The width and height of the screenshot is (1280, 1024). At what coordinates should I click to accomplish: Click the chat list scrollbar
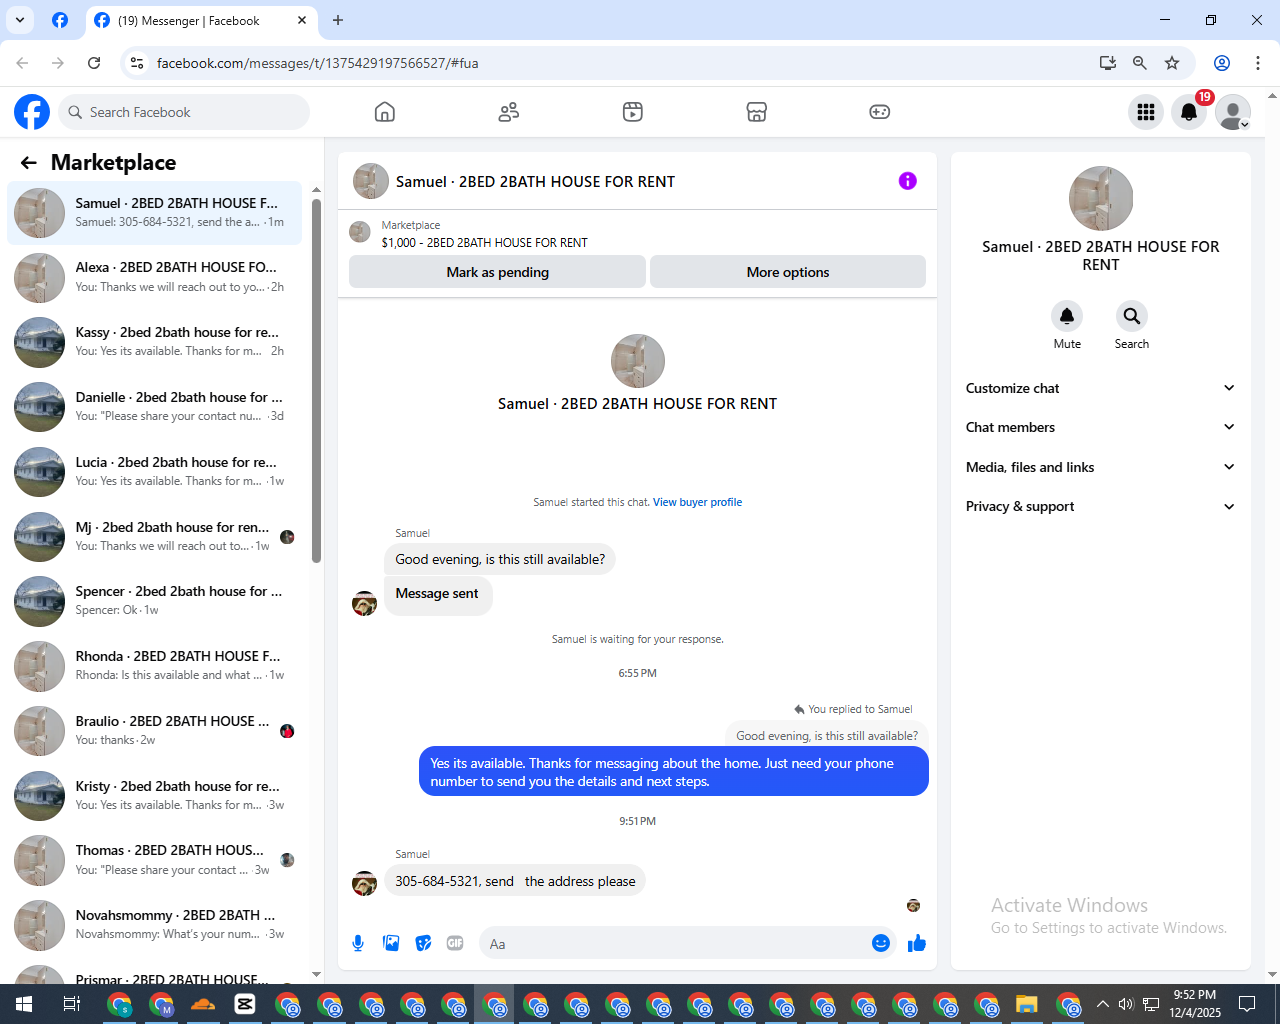point(316,380)
